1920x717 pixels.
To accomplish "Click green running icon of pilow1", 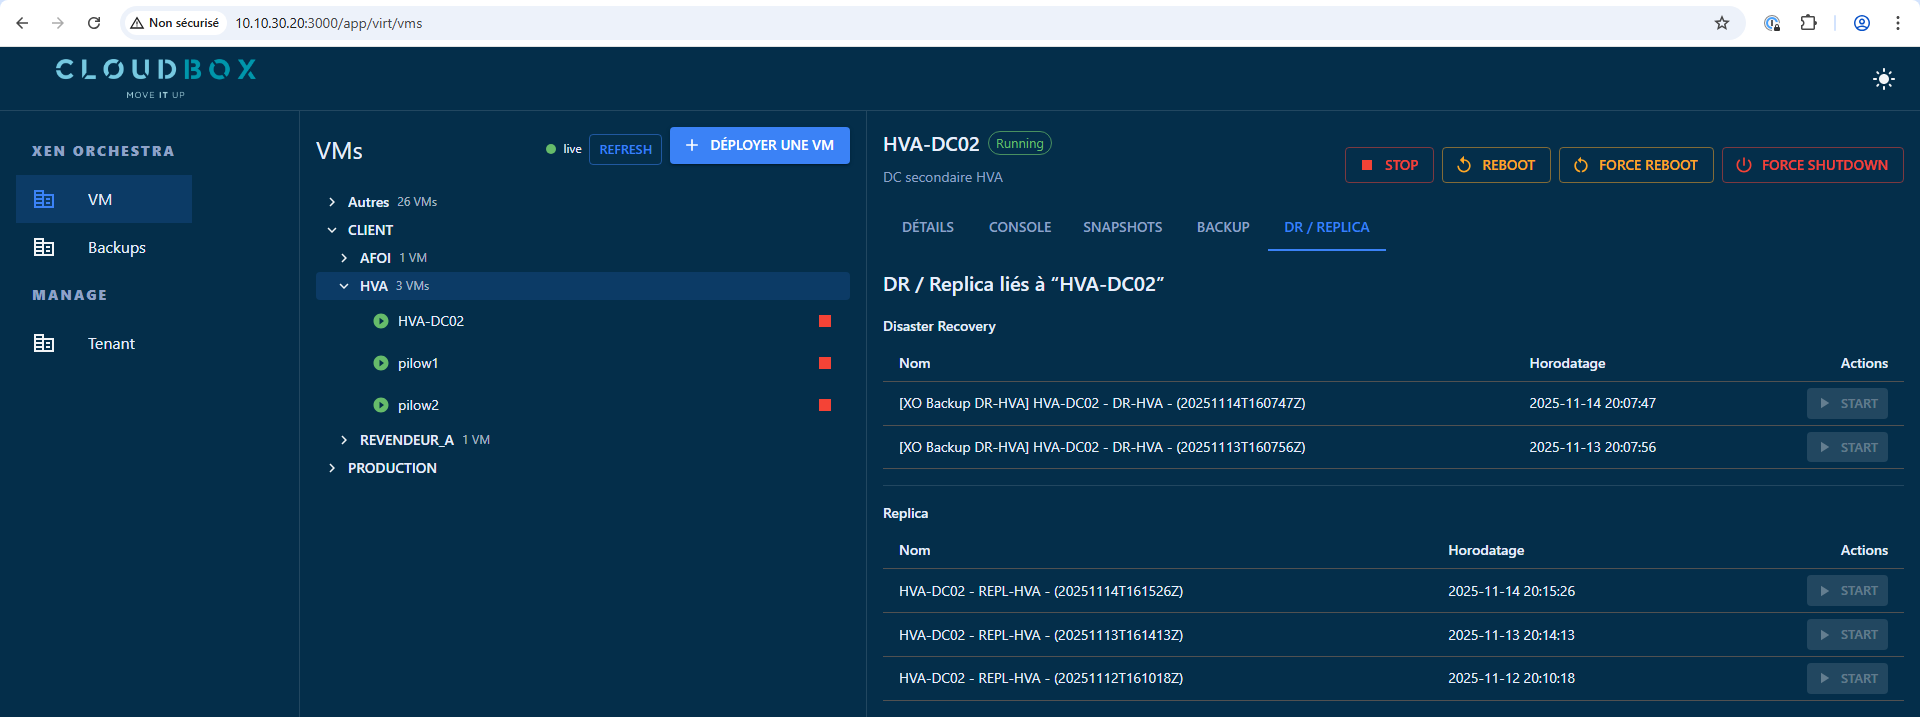I will [x=381, y=363].
